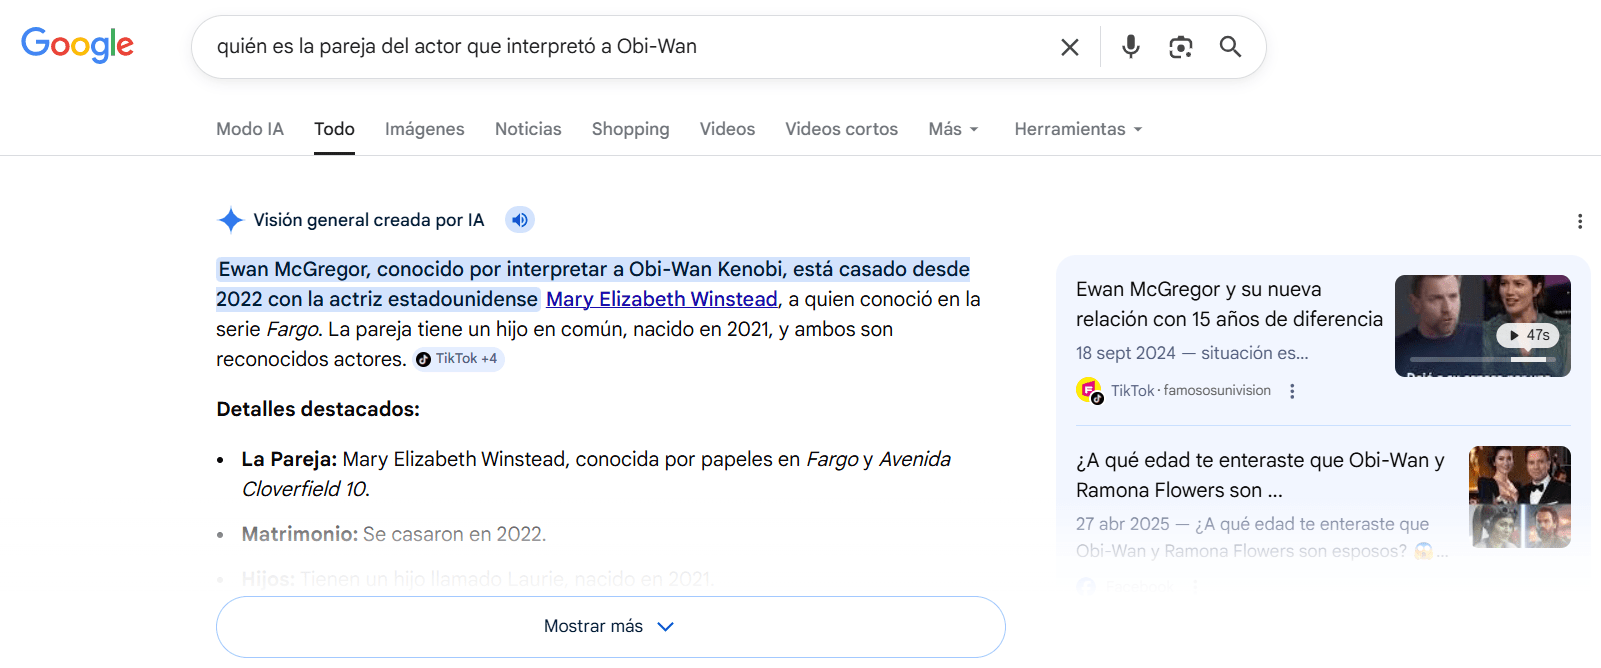
Task: Open options for TikTok famososunivision result
Action: pyautogui.click(x=1292, y=391)
